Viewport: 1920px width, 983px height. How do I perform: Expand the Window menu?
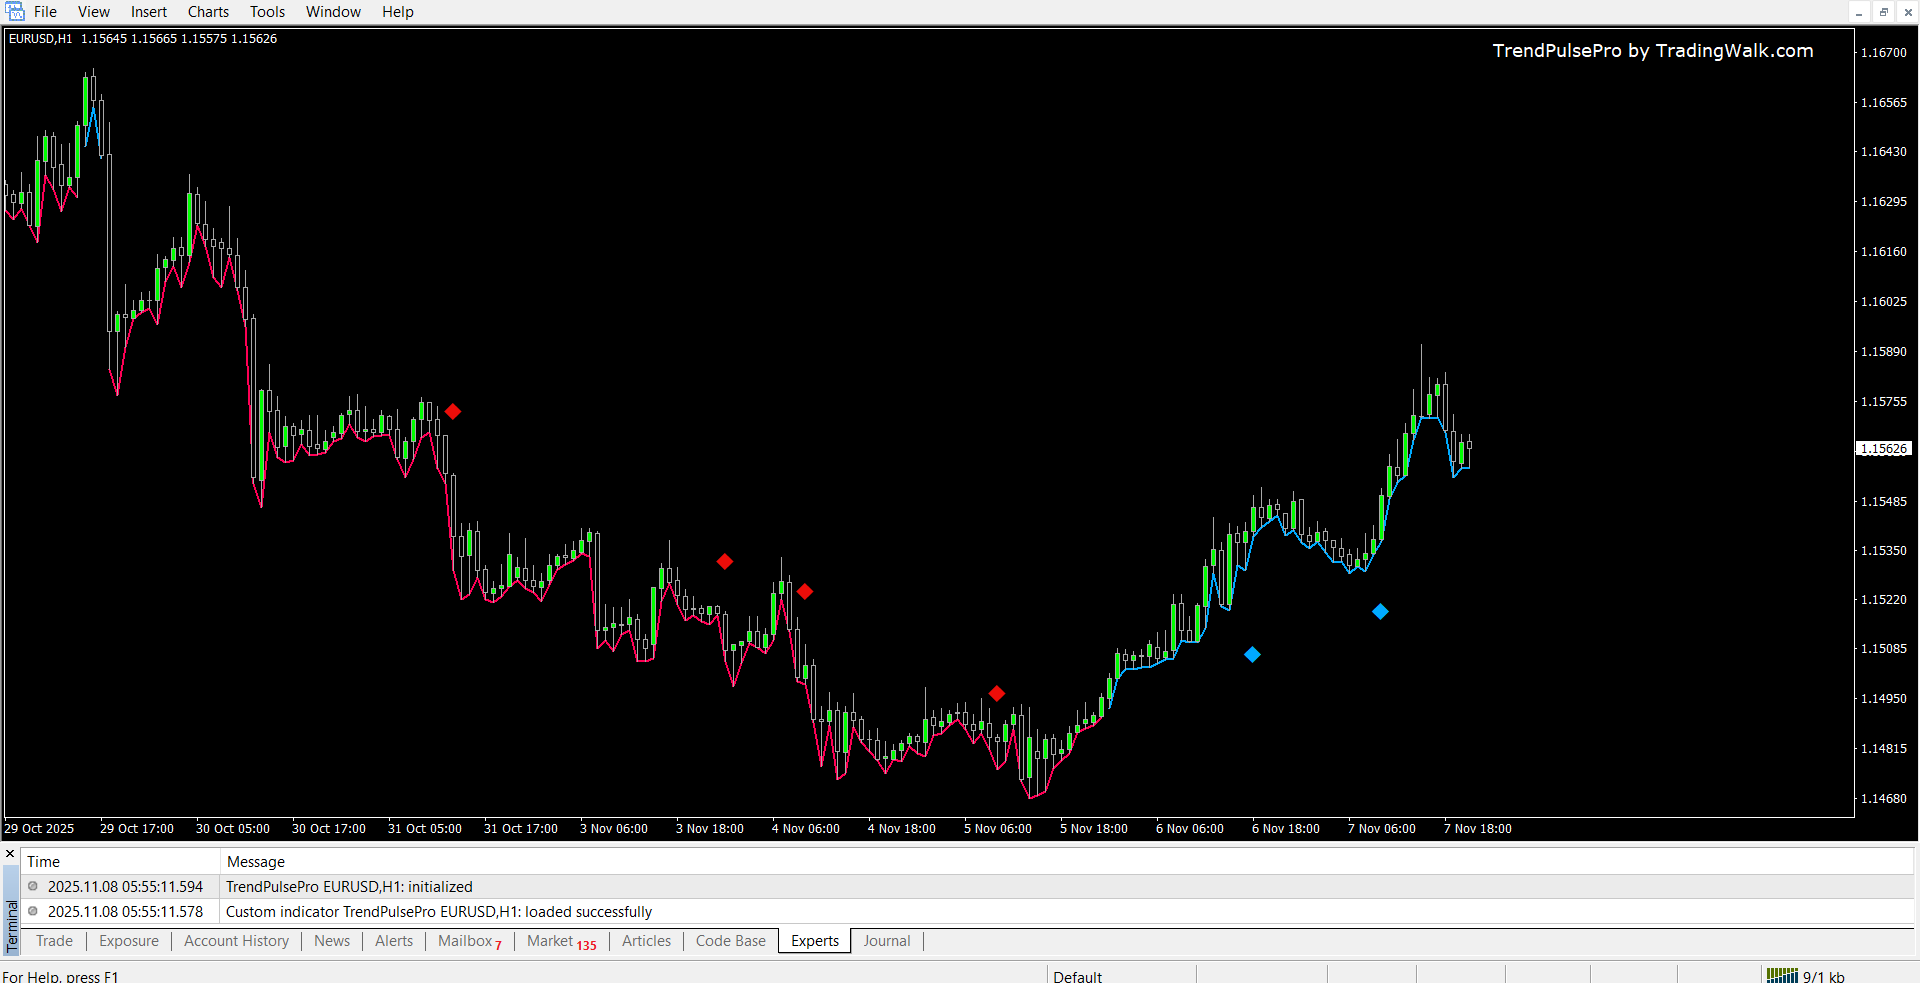pos(333,12)
